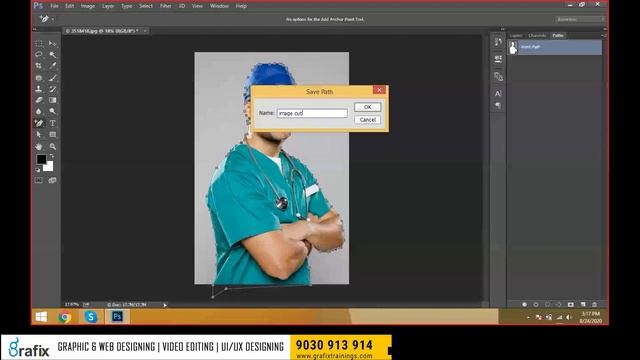Select the Crop tool
Viewport: 640px width, 360px height.
tap(39, 66)
